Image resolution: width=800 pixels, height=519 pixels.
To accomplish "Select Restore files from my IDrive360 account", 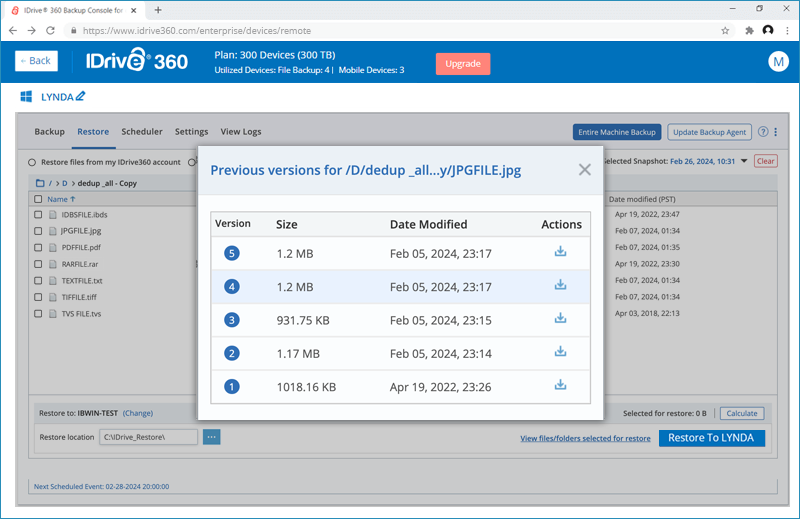I will (32, 162).
